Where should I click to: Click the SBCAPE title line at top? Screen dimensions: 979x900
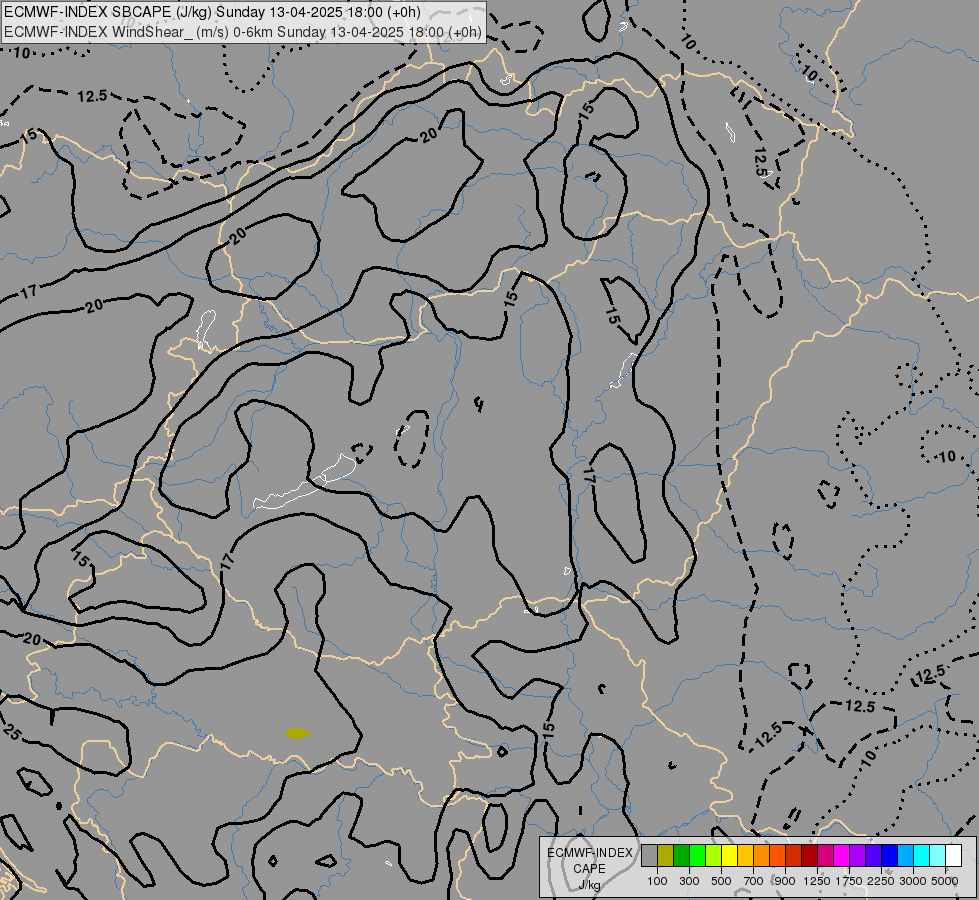[212, 12]
